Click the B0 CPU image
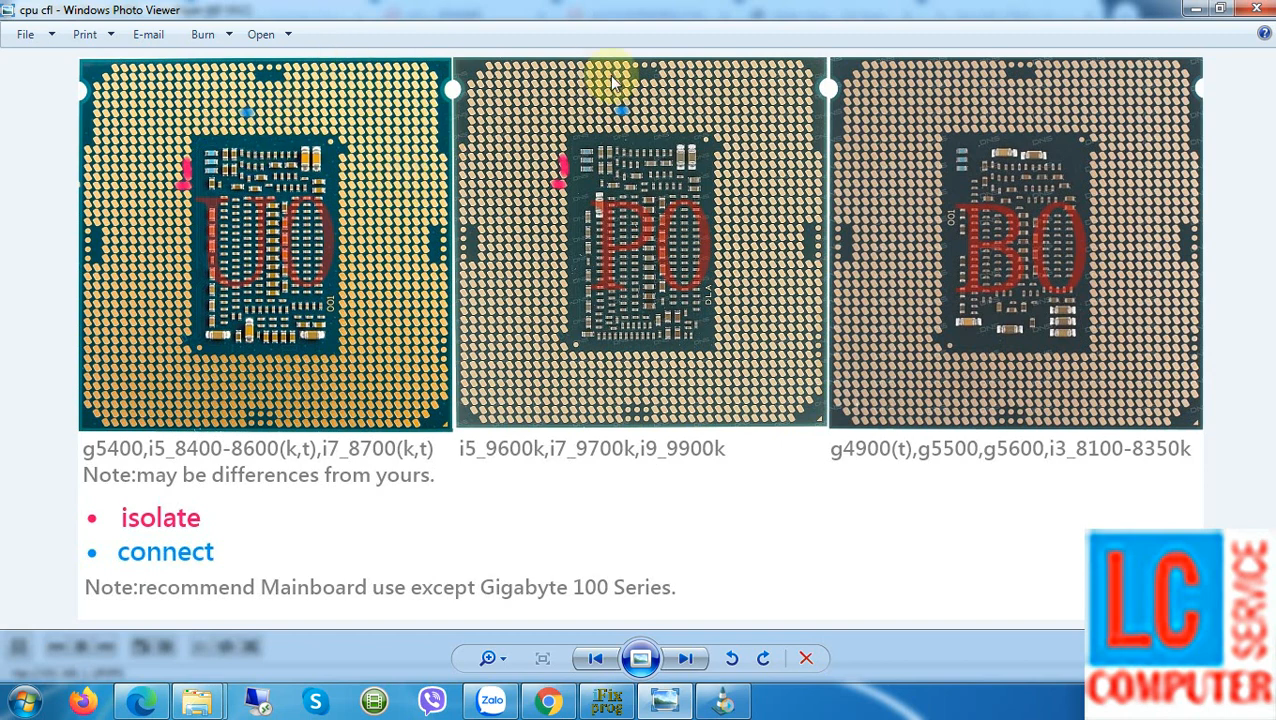 [x=1016, y=243]
